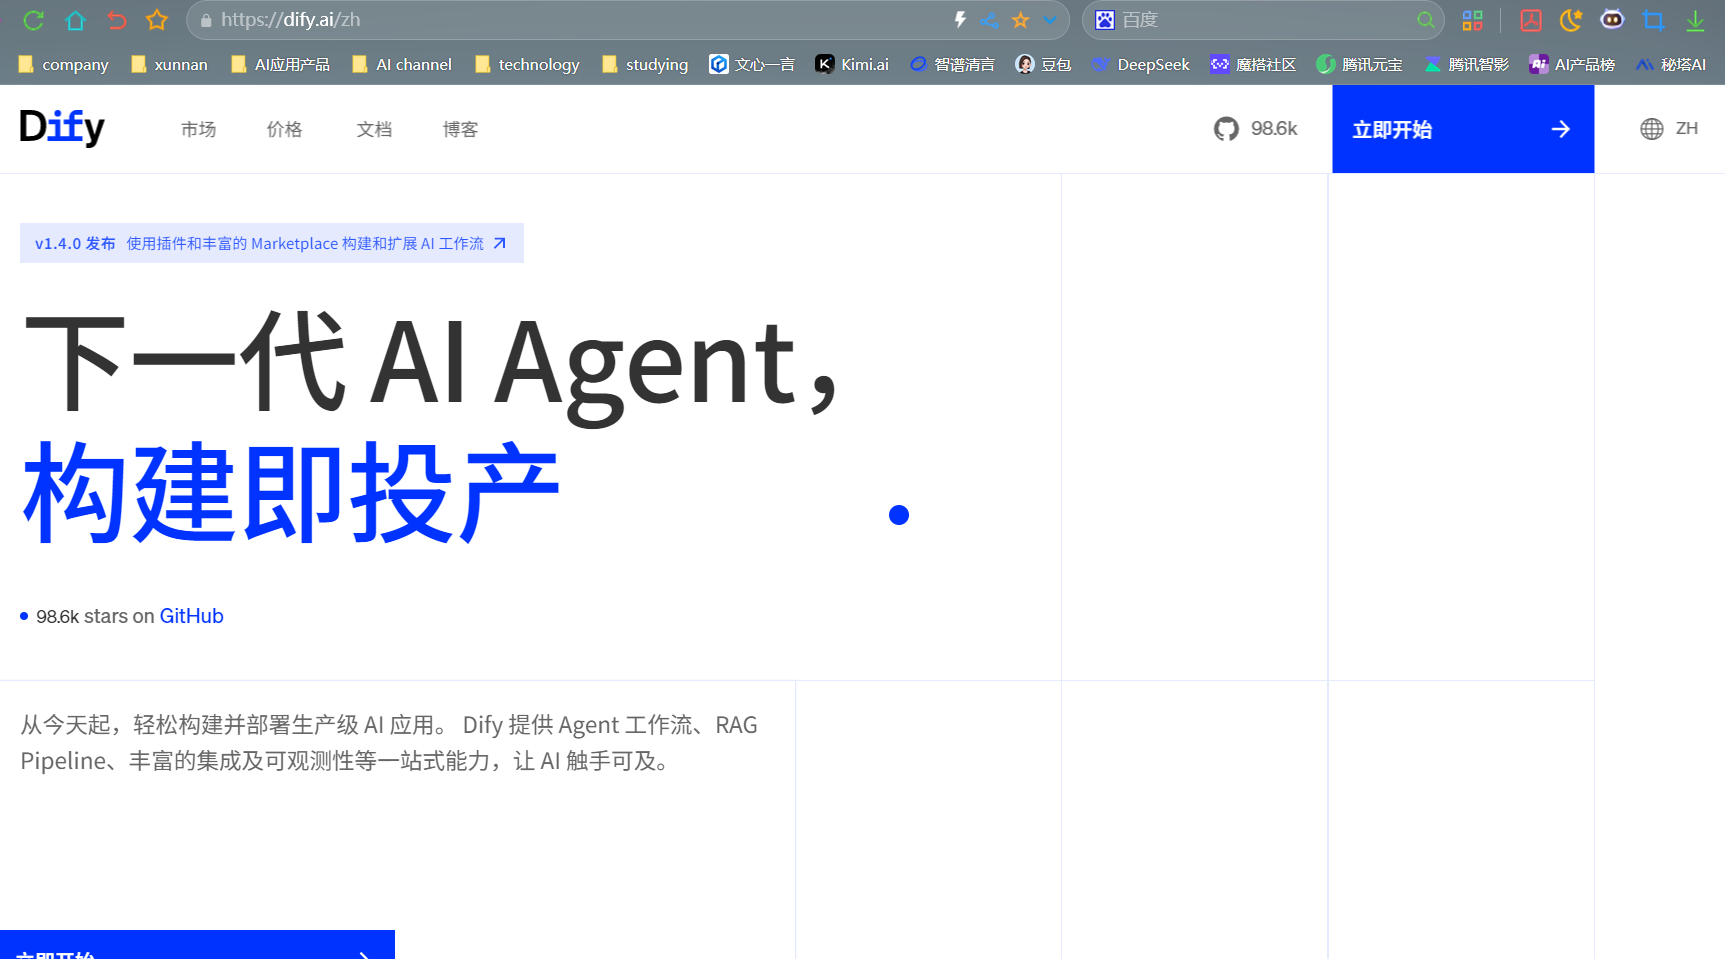Open the v1.4.0 发布 announcement banner
This screenshot has width=1725, height=959.
(272, 243)
